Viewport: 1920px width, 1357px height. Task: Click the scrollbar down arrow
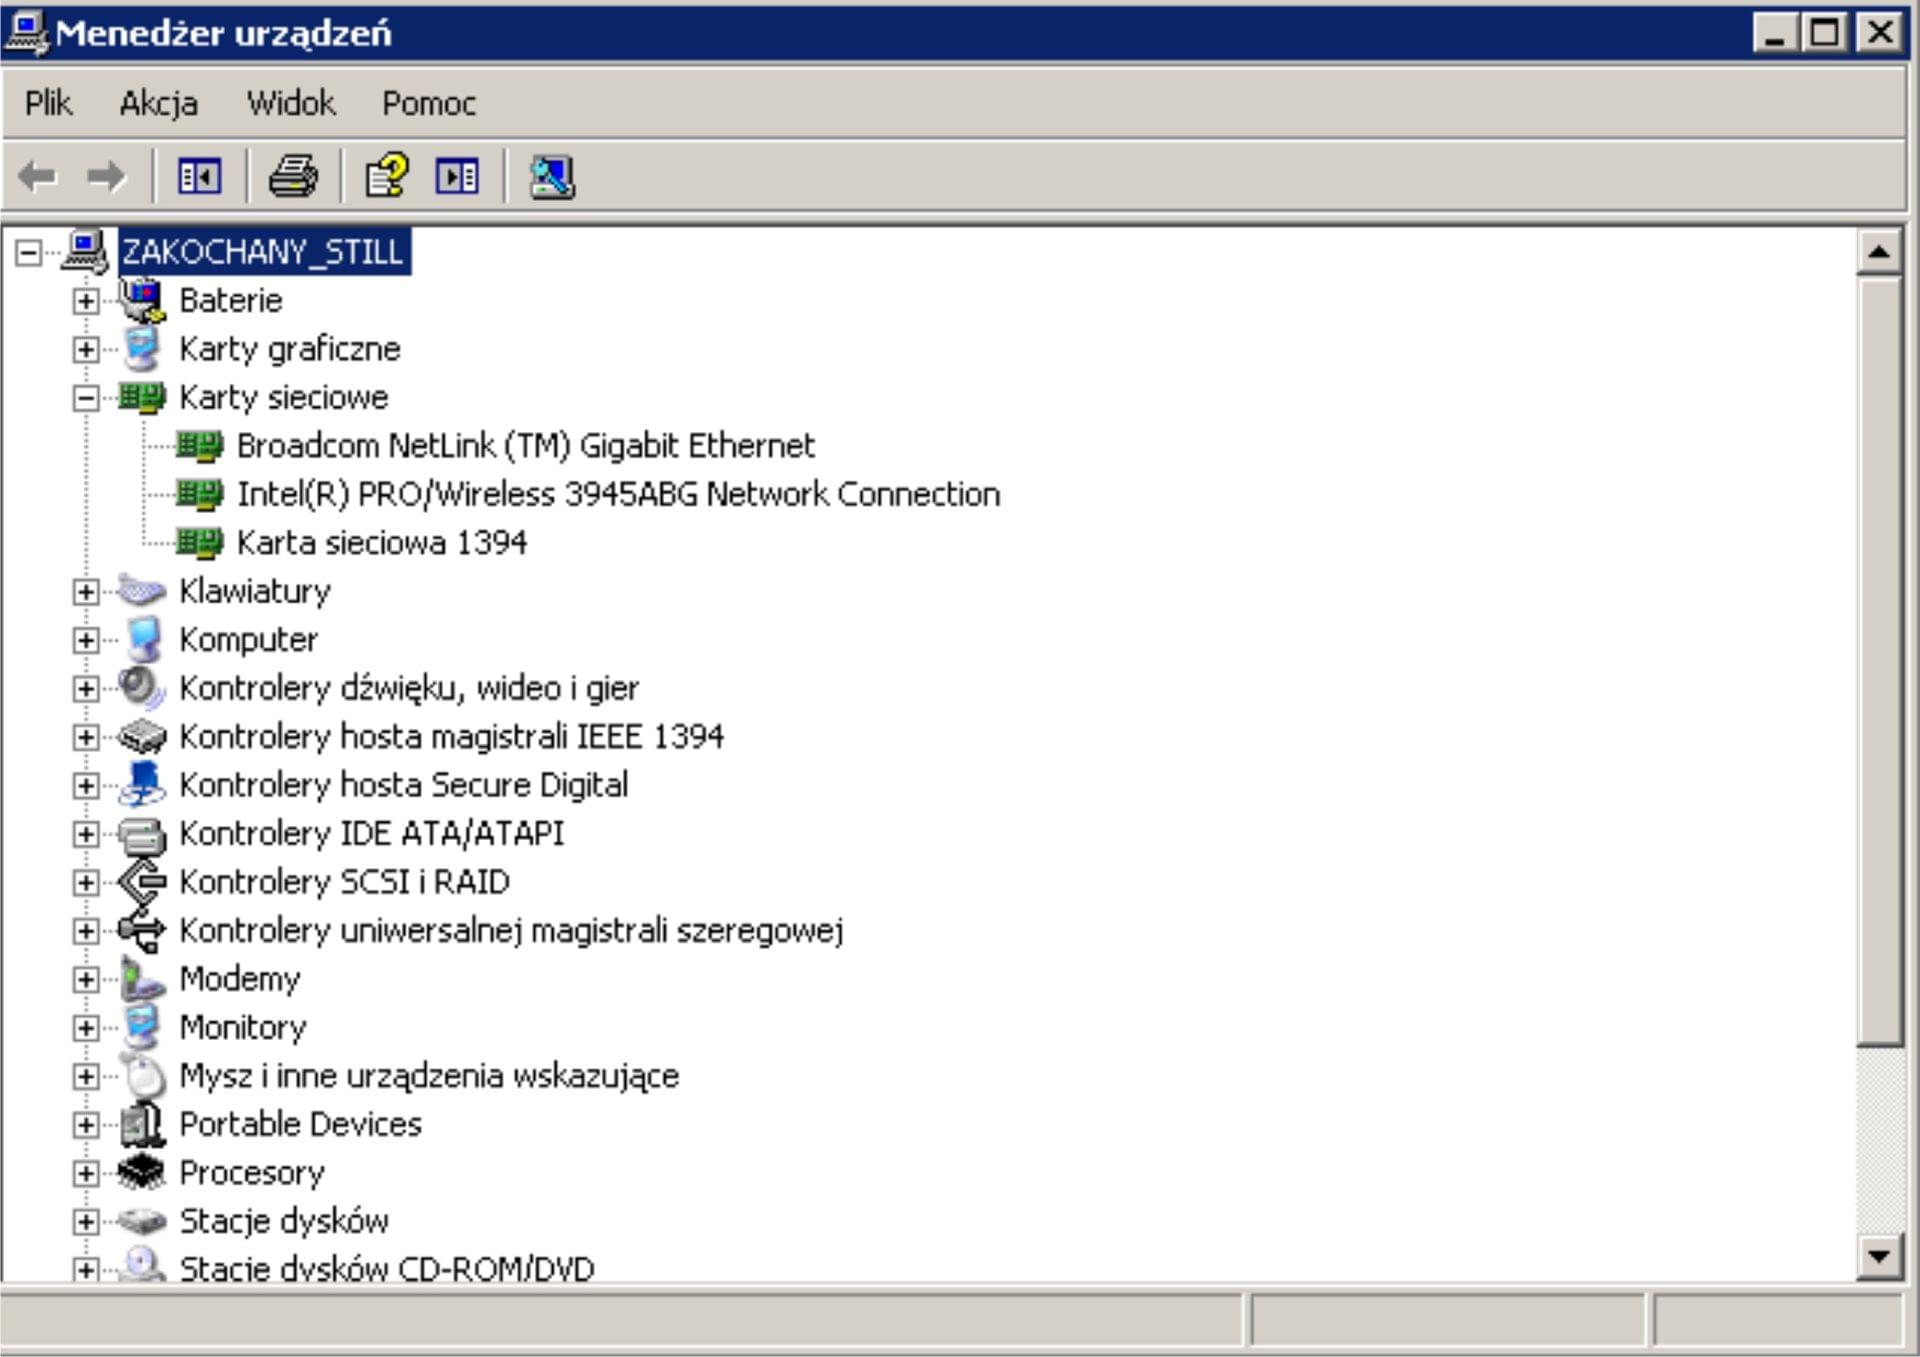click(x=1879, y=1256)
